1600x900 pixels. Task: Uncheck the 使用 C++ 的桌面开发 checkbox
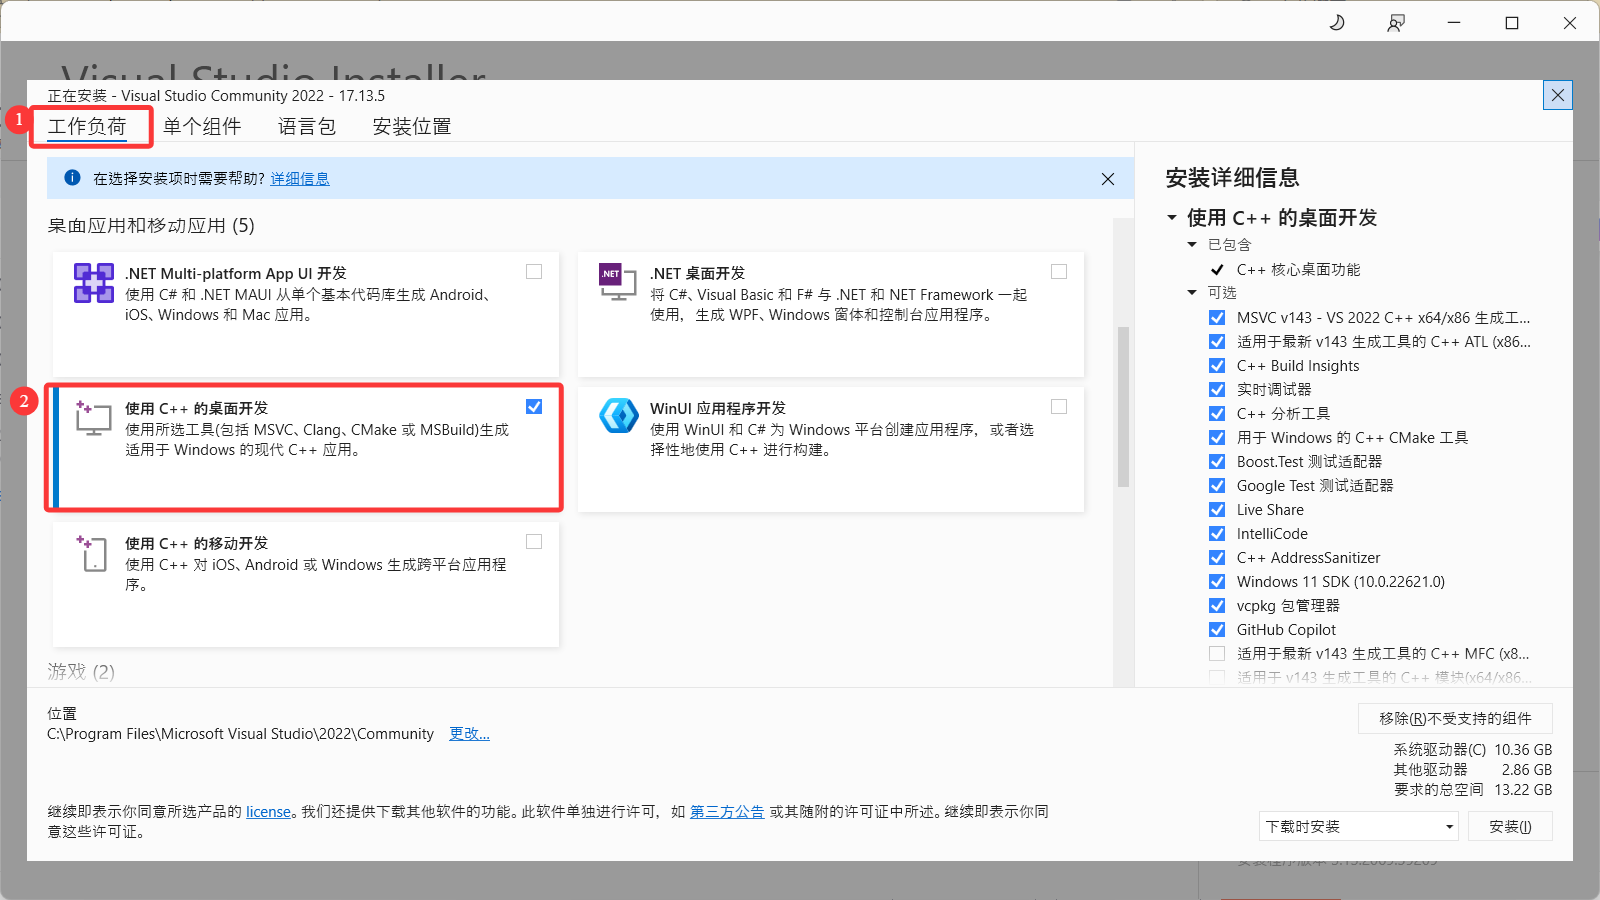click(534, 406)
